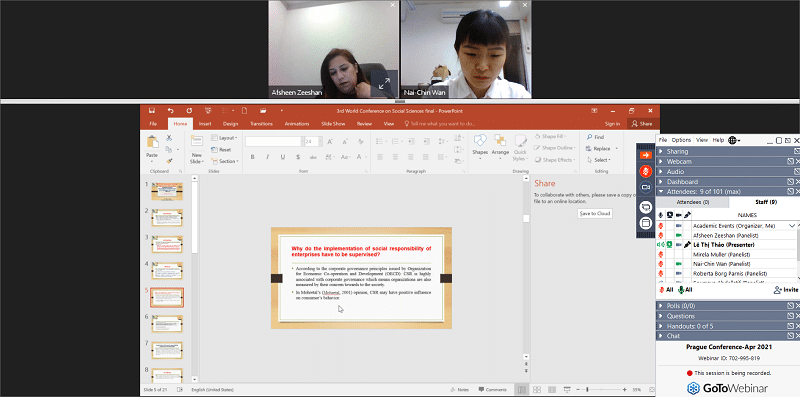This screenshot has width=800, height=397.
Task: Click Find in Editing group
Action: (x=595, y=137)
